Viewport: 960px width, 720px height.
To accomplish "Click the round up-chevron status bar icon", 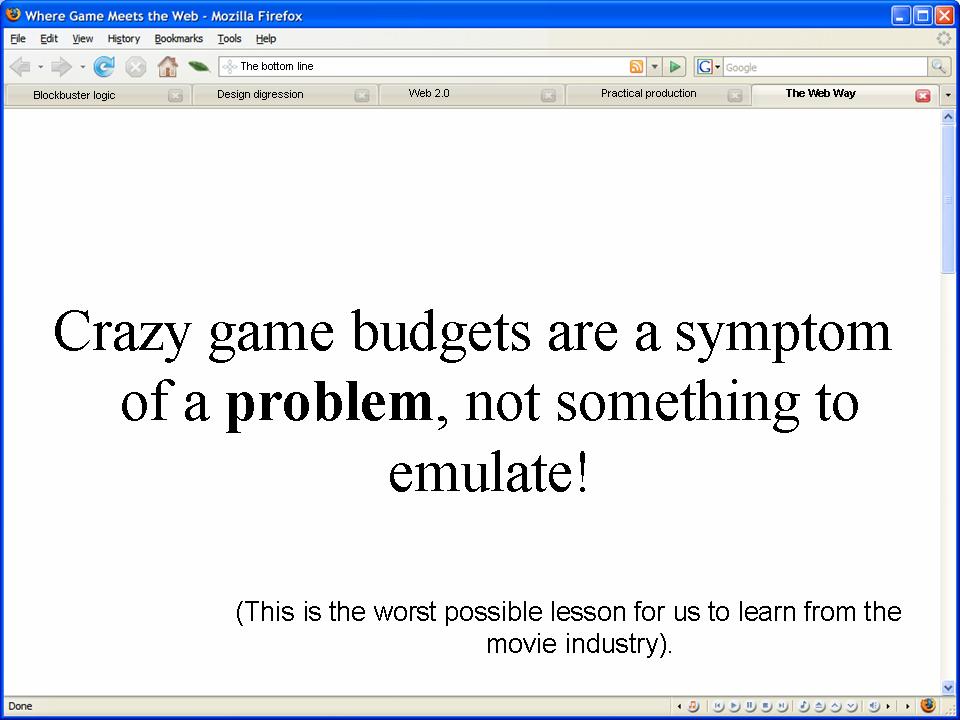I will click(x=836, y=706).
